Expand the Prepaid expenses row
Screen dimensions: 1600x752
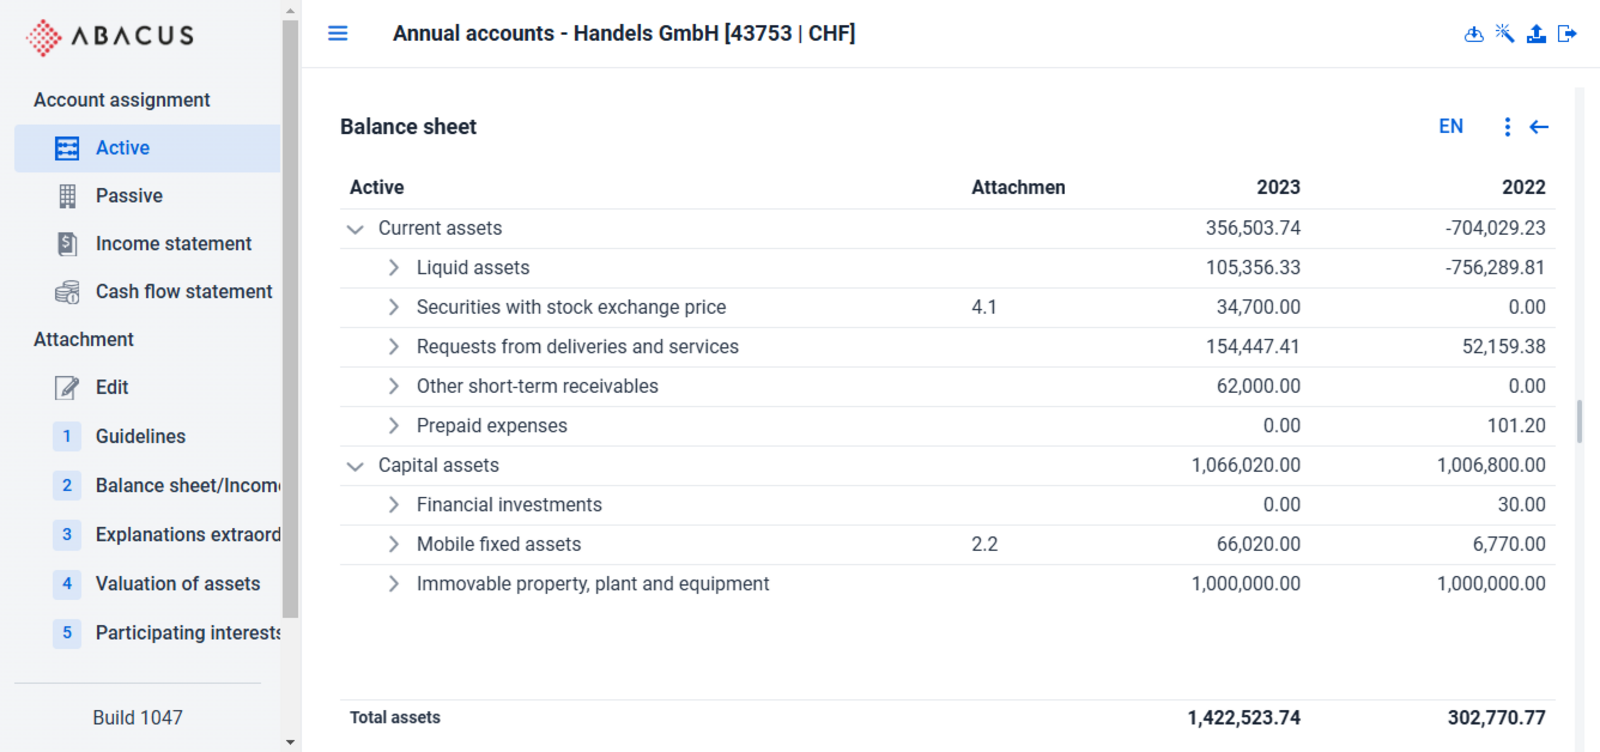[393, 426]
